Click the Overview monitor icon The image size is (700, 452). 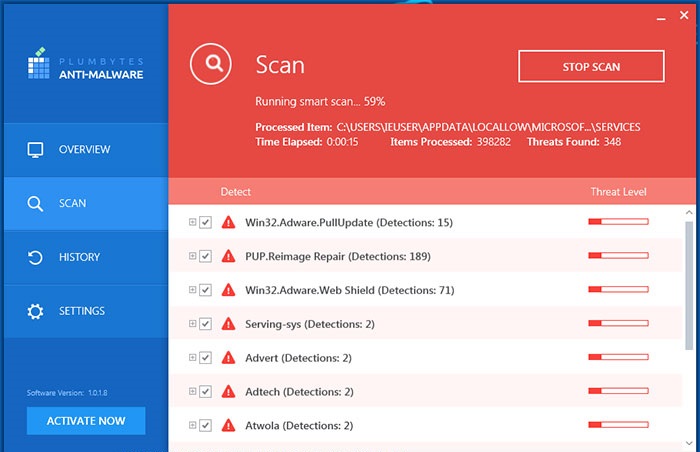click(x=36, y=150)
